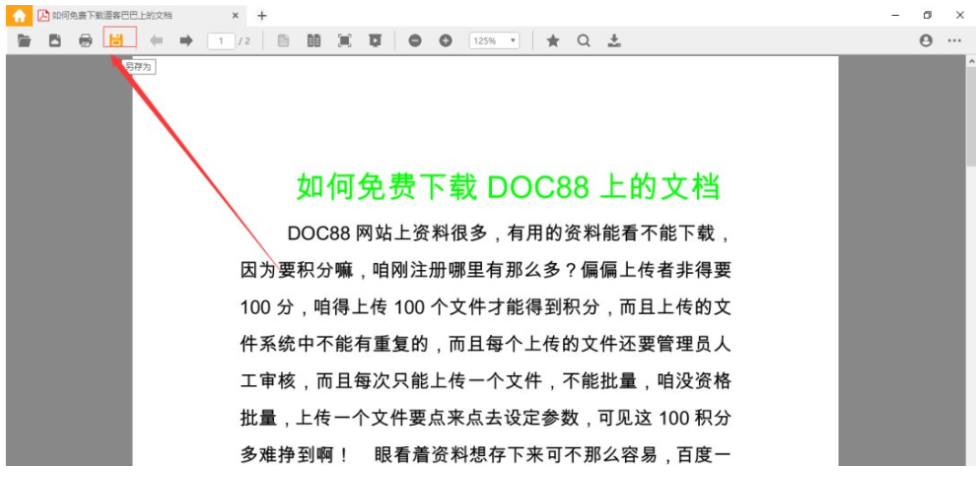Restore down the PDF reader window
This screenshot has width=976, height=477.
927,16
